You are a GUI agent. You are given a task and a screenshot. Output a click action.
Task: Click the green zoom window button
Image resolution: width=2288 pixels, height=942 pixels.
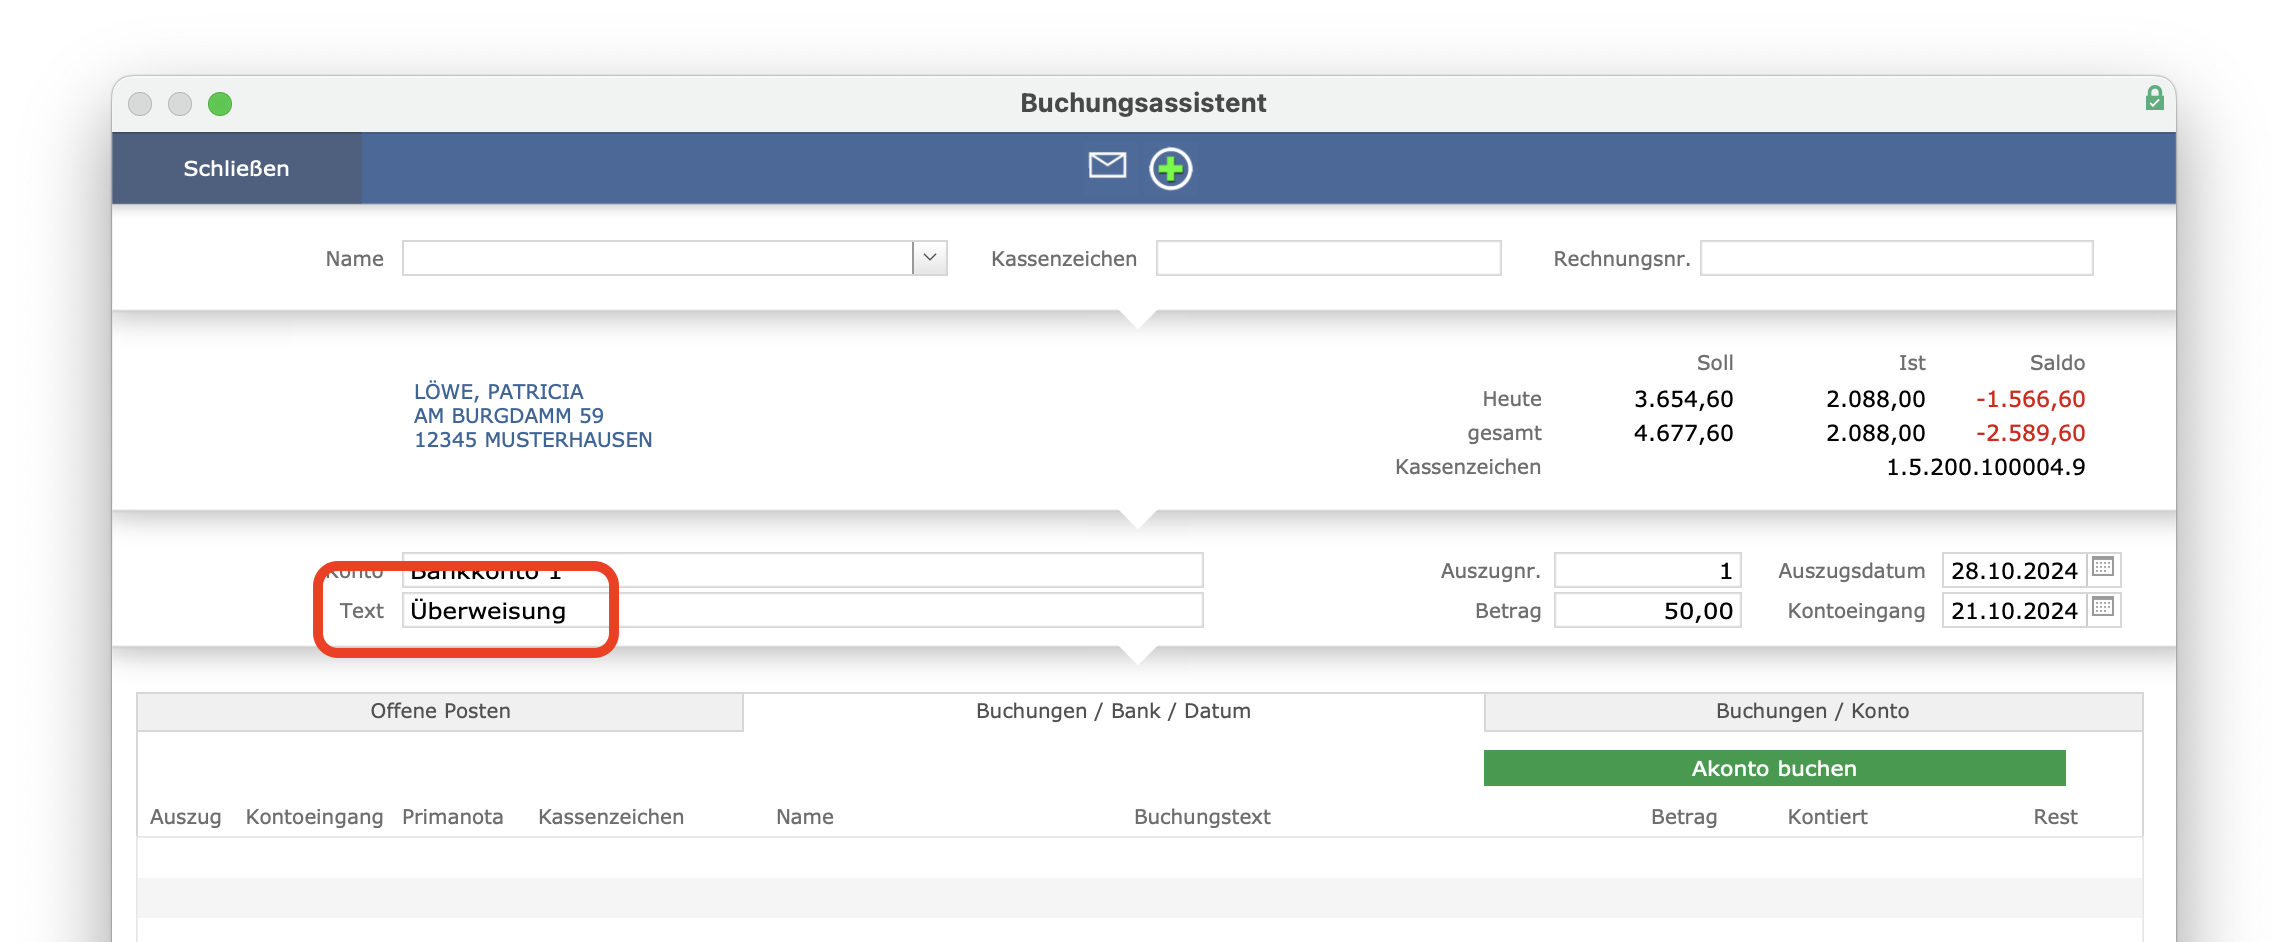220,104
